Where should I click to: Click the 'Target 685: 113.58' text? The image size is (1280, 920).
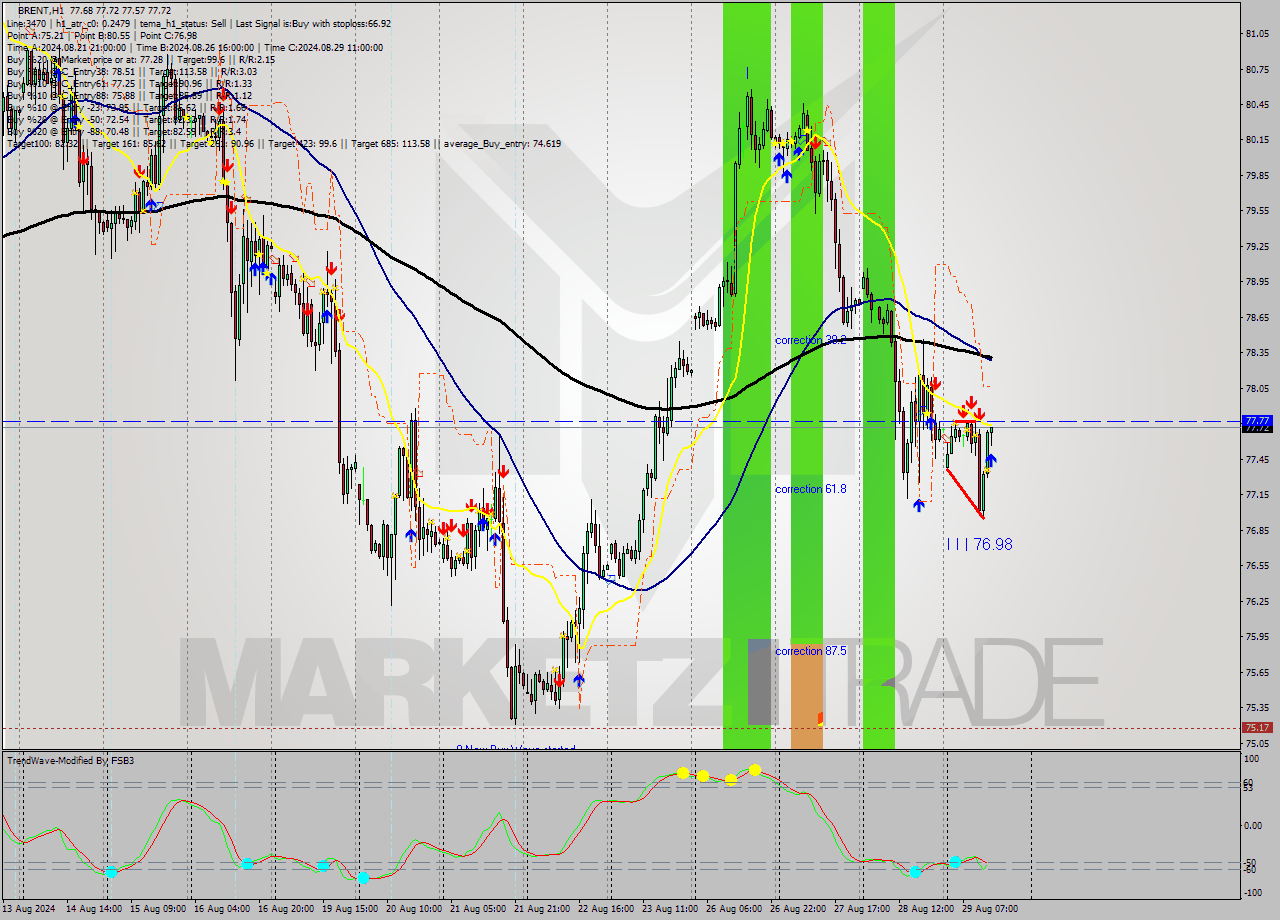click(389, 143)
